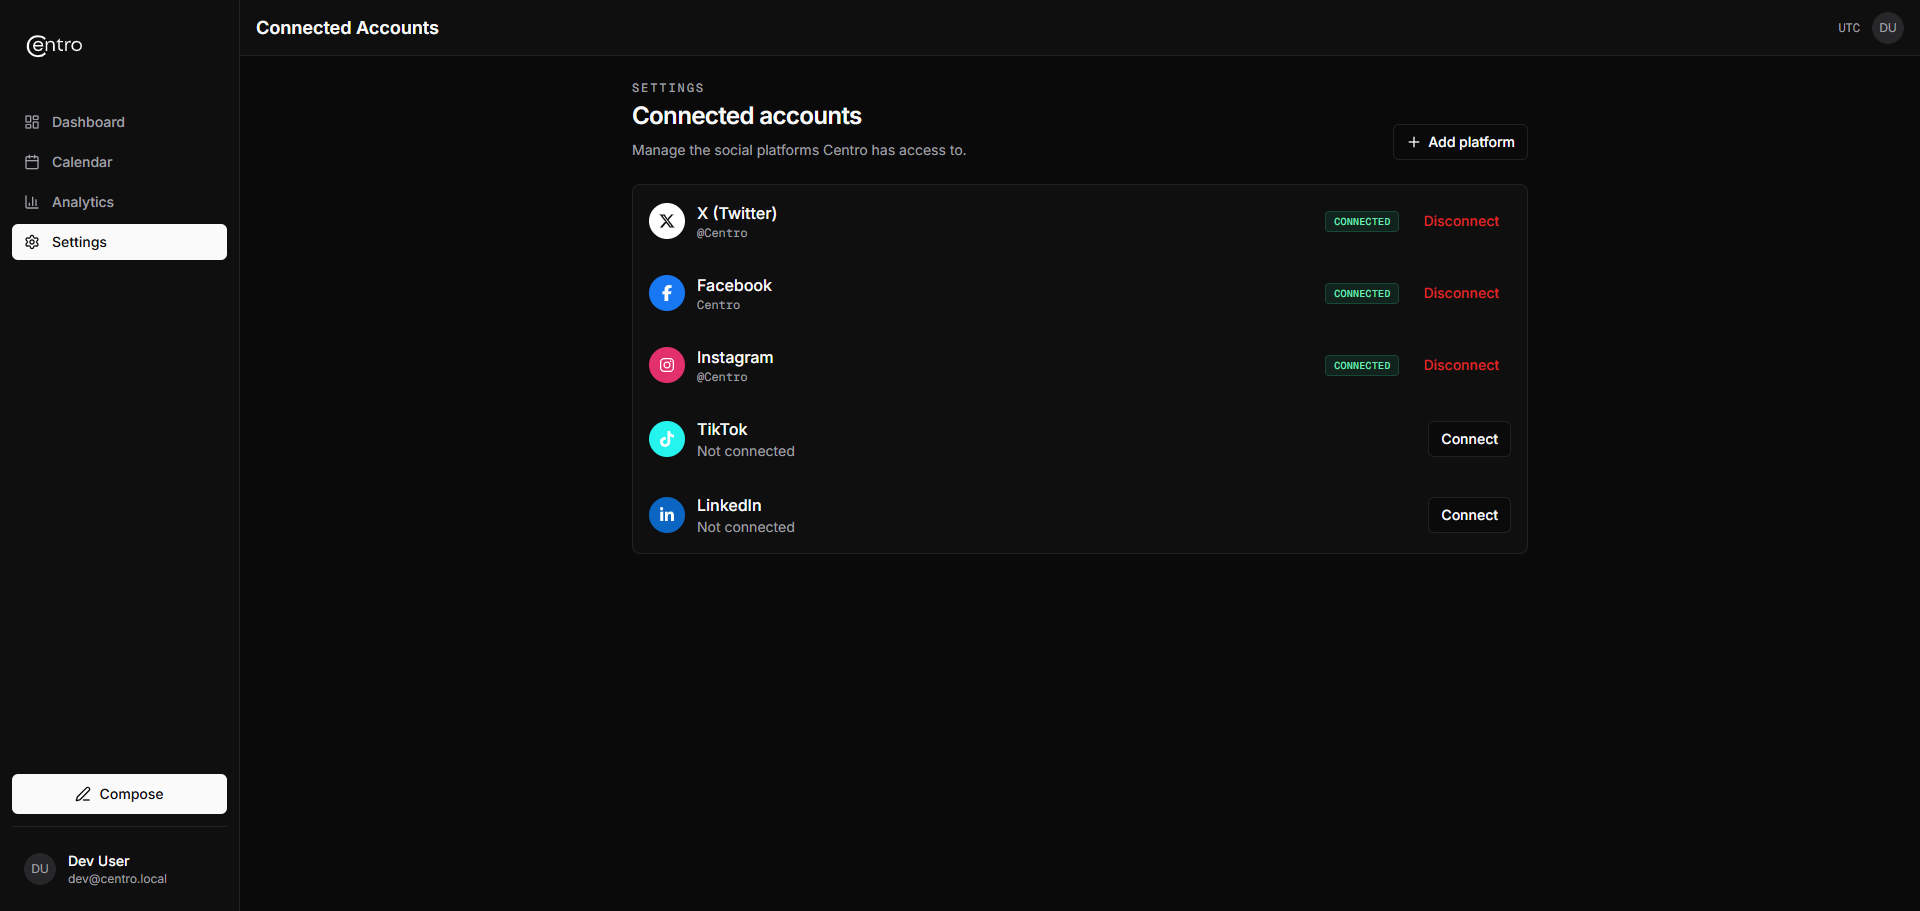The image size is (1920, 911).
Task: Click the Facebook platform icon
Action: 667,293
